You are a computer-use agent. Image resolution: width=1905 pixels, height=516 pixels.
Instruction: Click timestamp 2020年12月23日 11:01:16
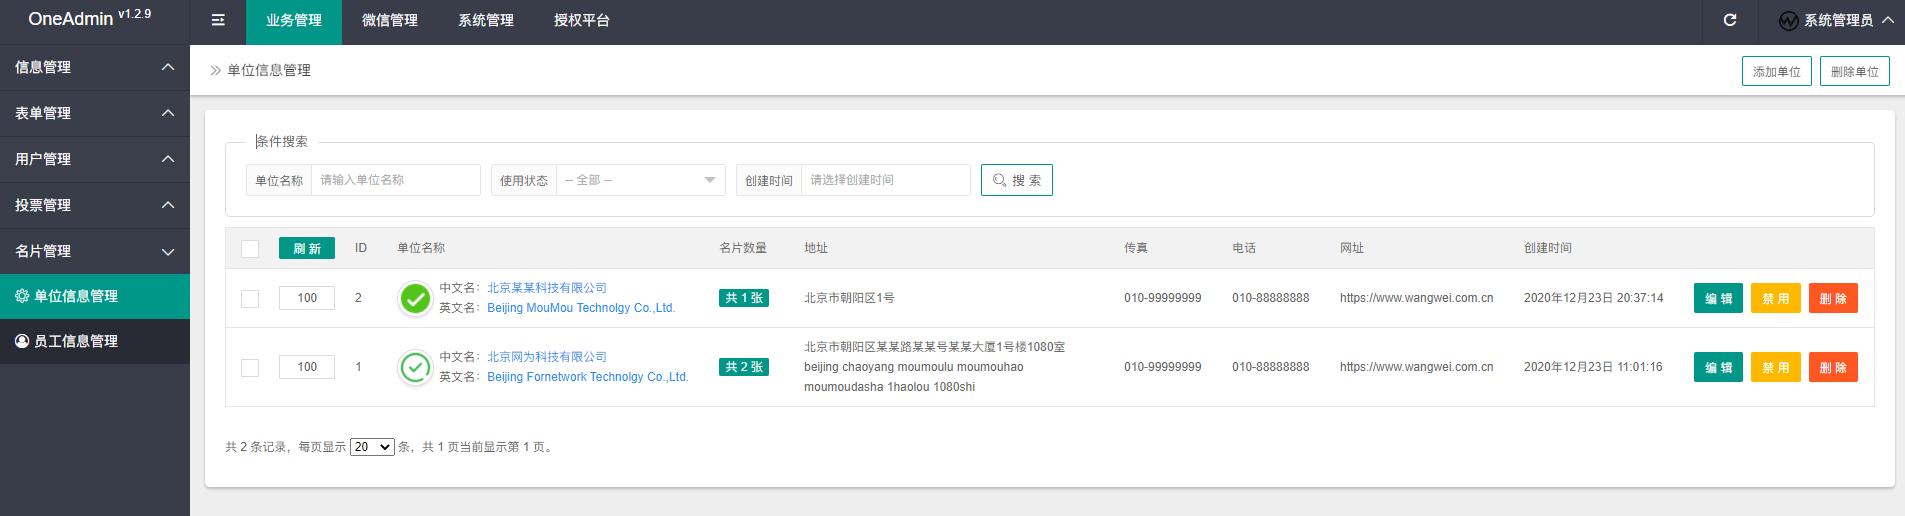tap(1593, 367)
